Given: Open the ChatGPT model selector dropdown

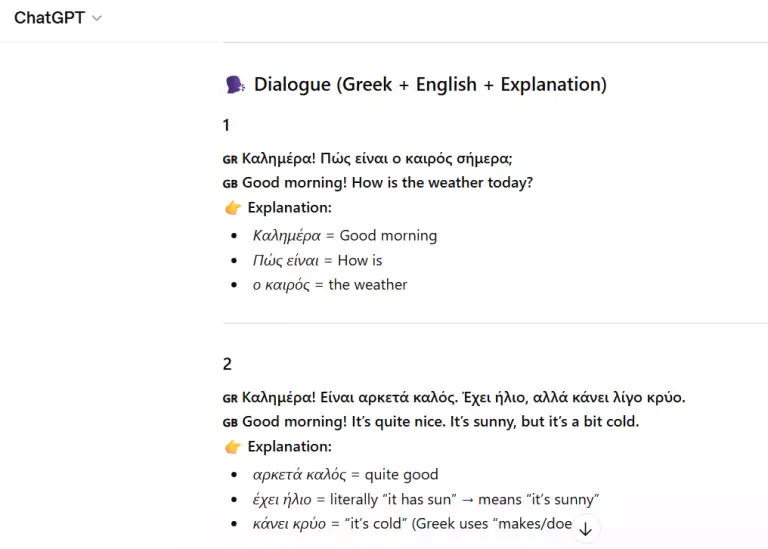Looking at the screenshot, I should [58, 18].
